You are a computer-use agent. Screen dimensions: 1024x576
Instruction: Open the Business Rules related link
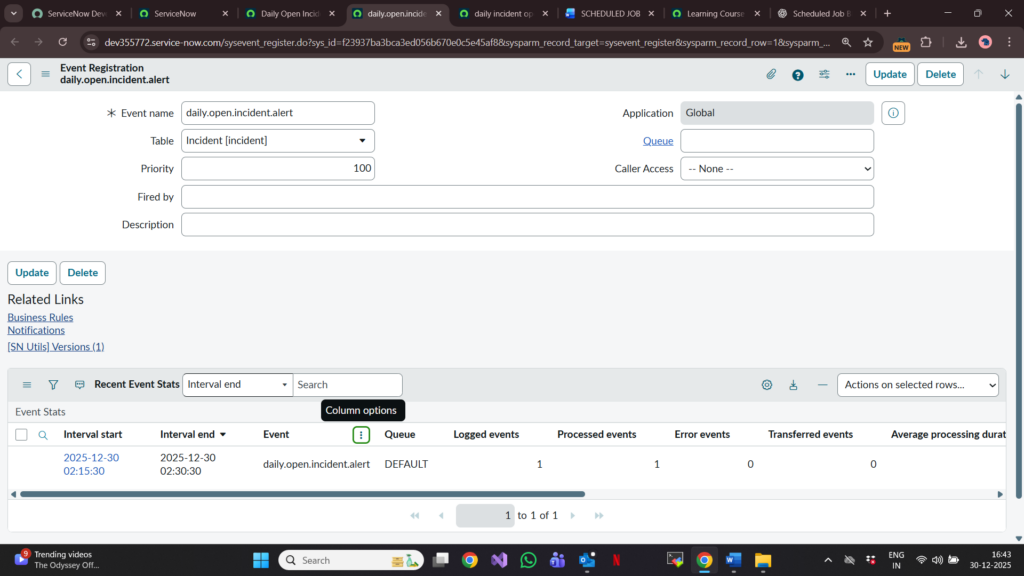pos(40,317)
